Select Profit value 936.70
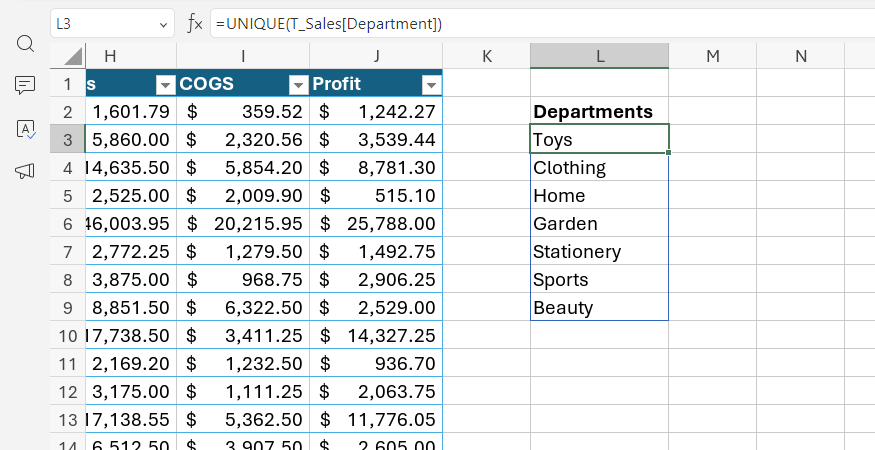The image size is (875, 450). tap(376, 363)
